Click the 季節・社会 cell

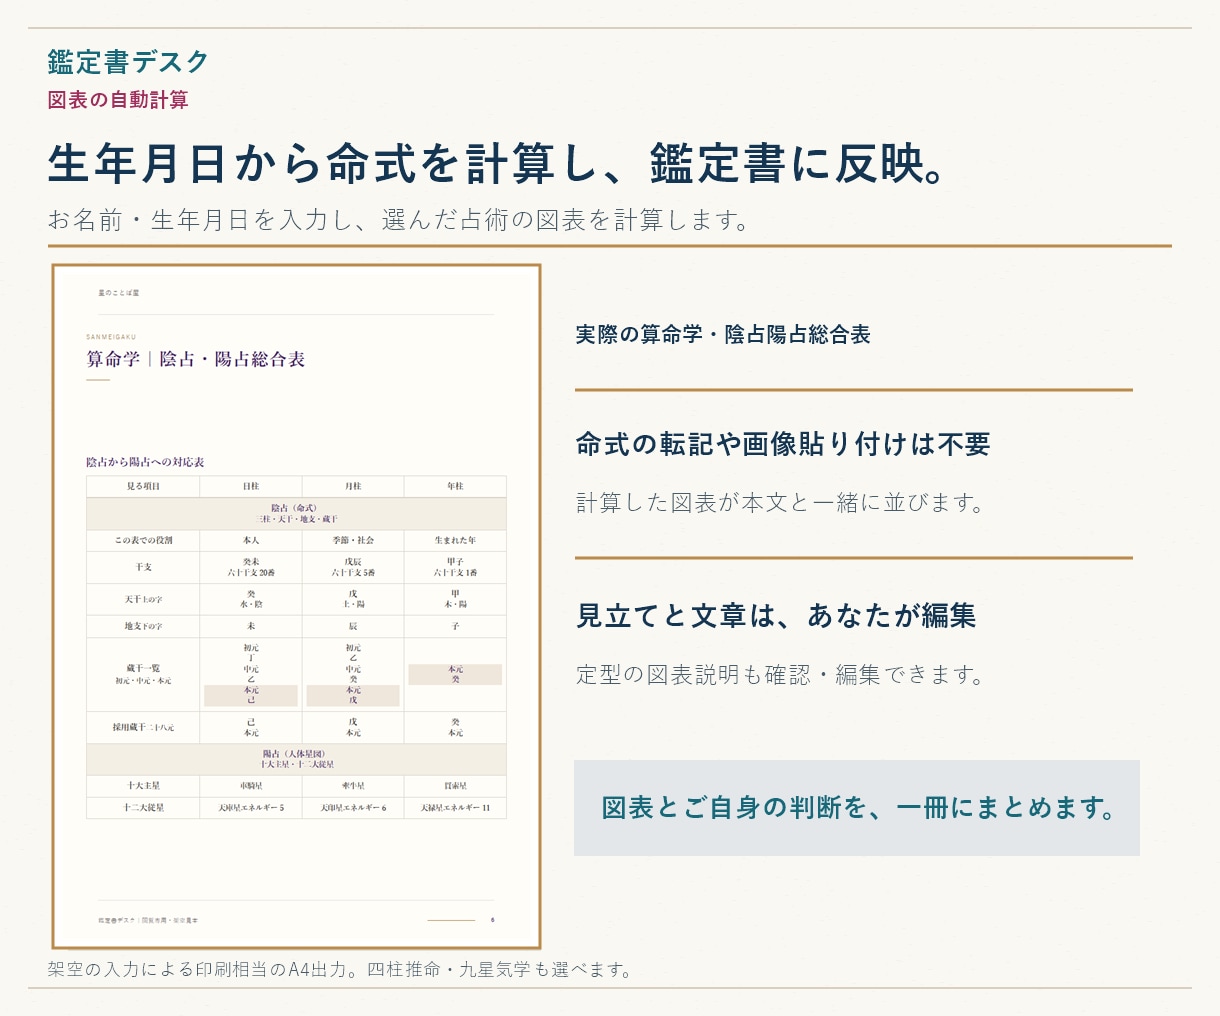coord(353,540)
